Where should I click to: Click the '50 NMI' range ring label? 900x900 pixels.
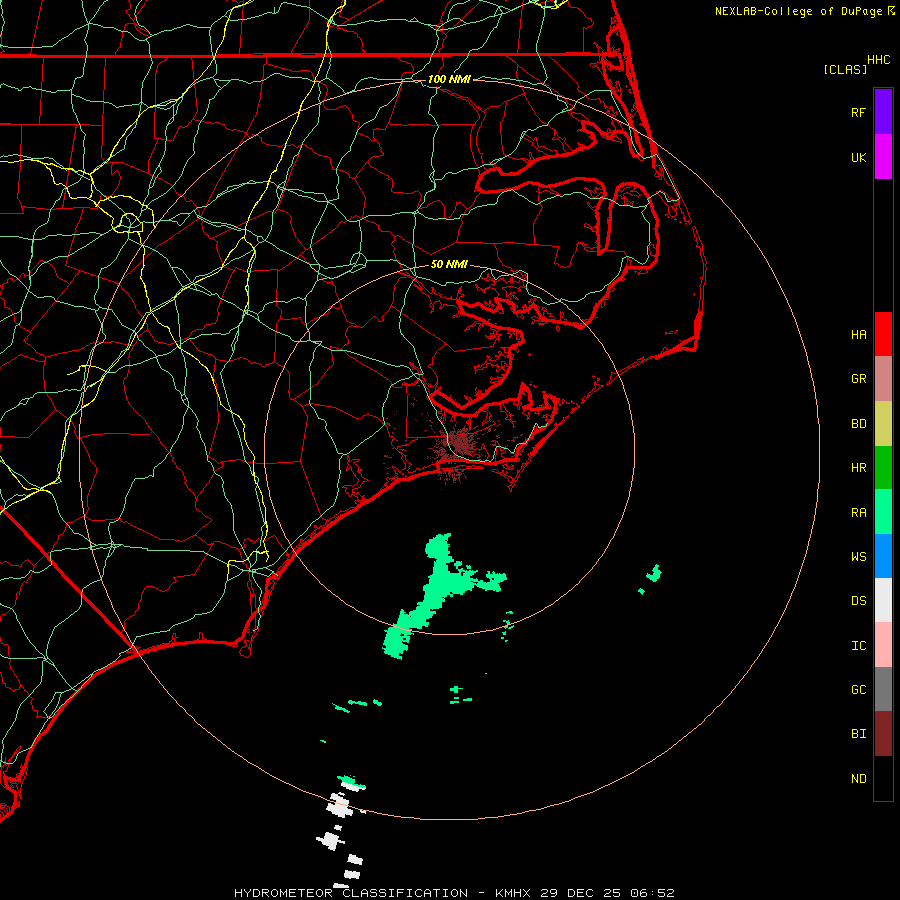pyautogui.click(x=449, y=264)
